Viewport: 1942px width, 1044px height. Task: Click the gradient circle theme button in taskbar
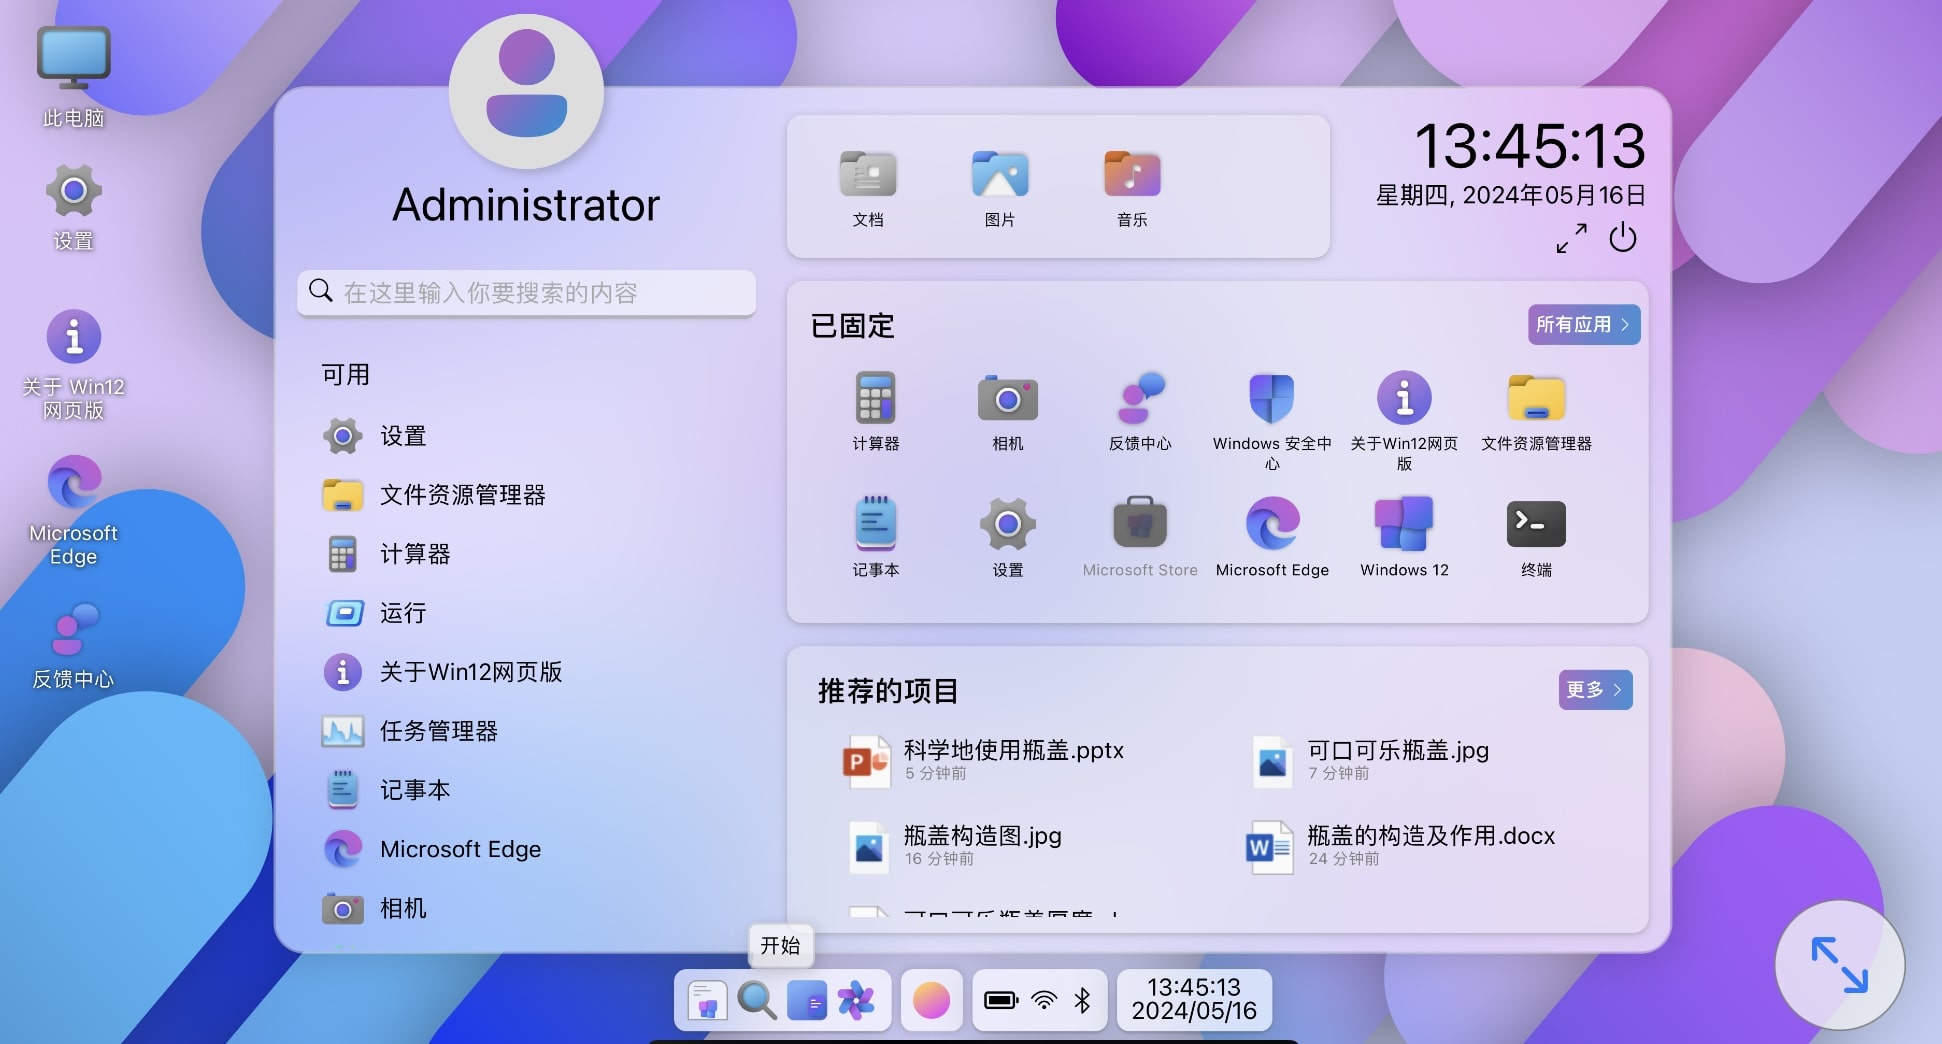tap(931, 1000)
